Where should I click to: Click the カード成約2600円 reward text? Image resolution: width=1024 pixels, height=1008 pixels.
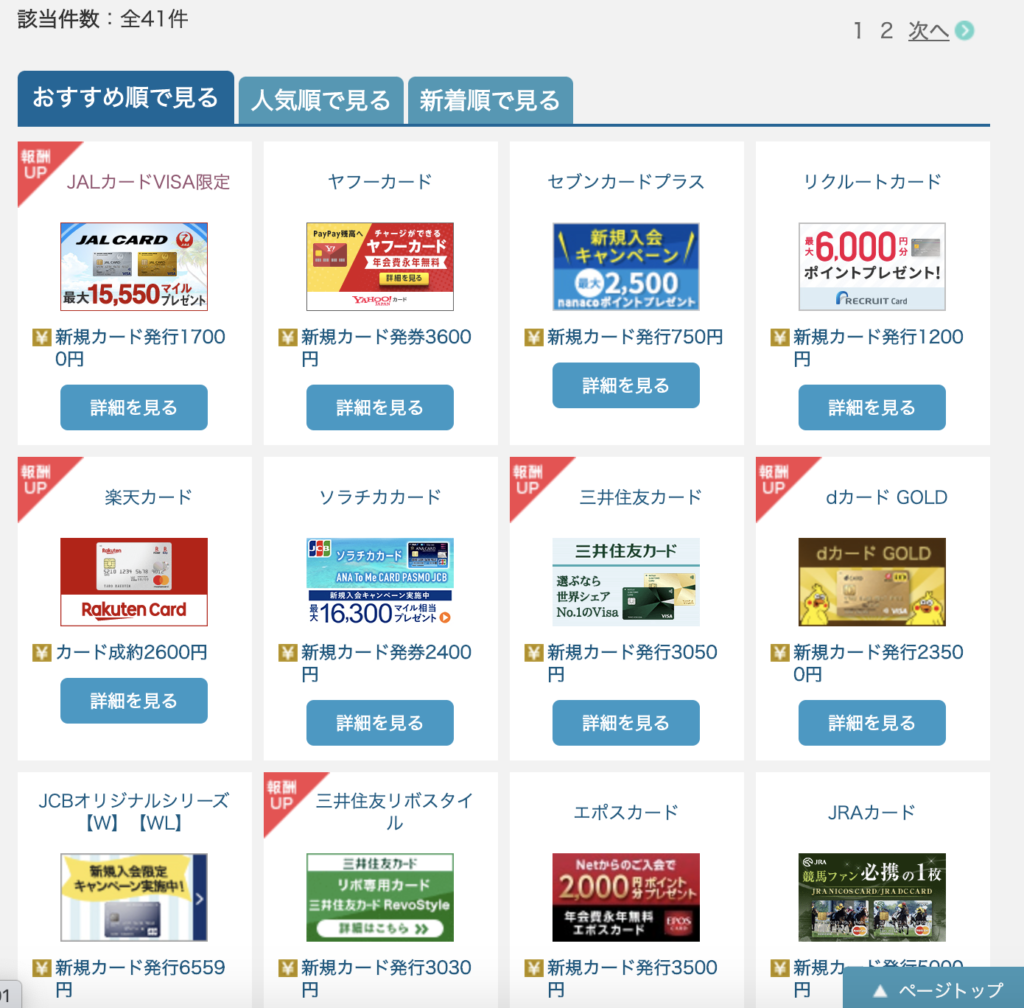click(x=131, y=652)
